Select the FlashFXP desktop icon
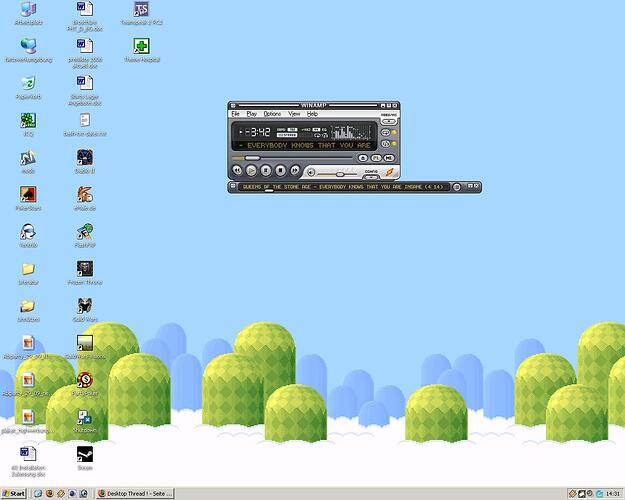 [85, 236]
